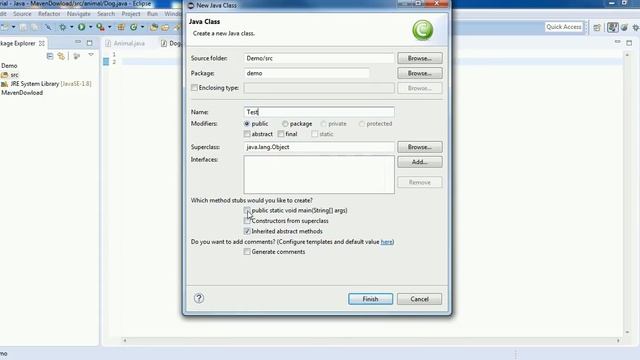Click the Link with Editor icon
640x360 pixels.
pyautogui.click(x=61, y=56)
